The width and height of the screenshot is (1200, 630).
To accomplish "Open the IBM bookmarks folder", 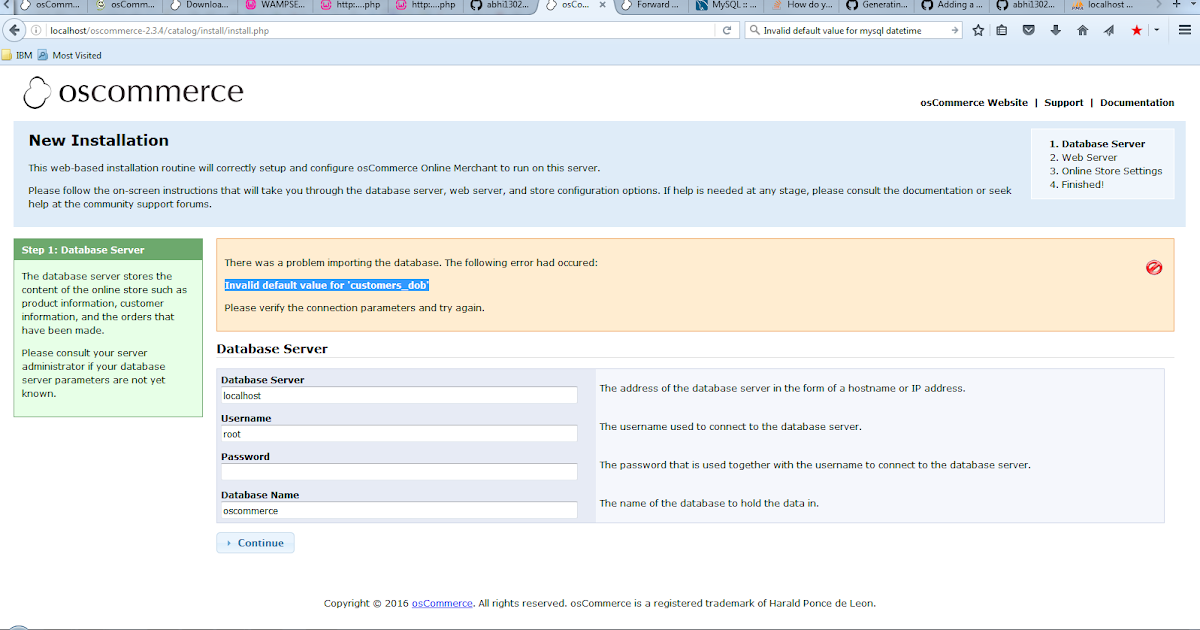I will 16,55.
